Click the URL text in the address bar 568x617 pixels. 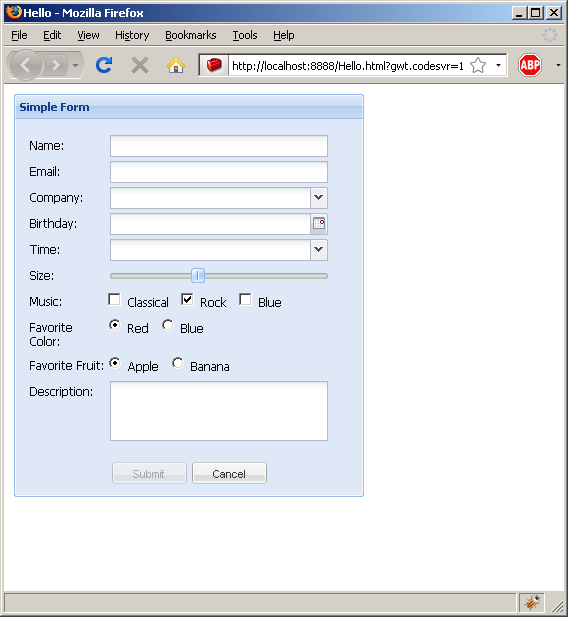pos(348,66)
